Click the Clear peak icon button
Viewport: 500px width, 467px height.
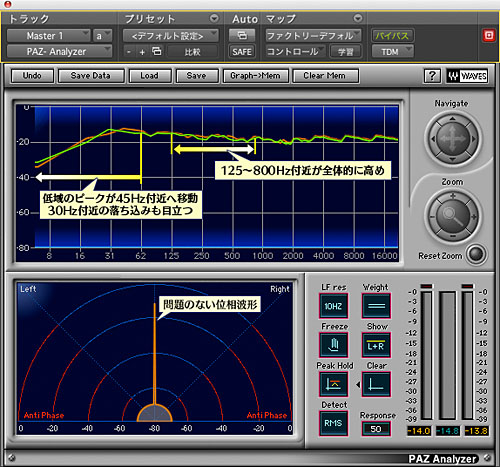[376, 384]
